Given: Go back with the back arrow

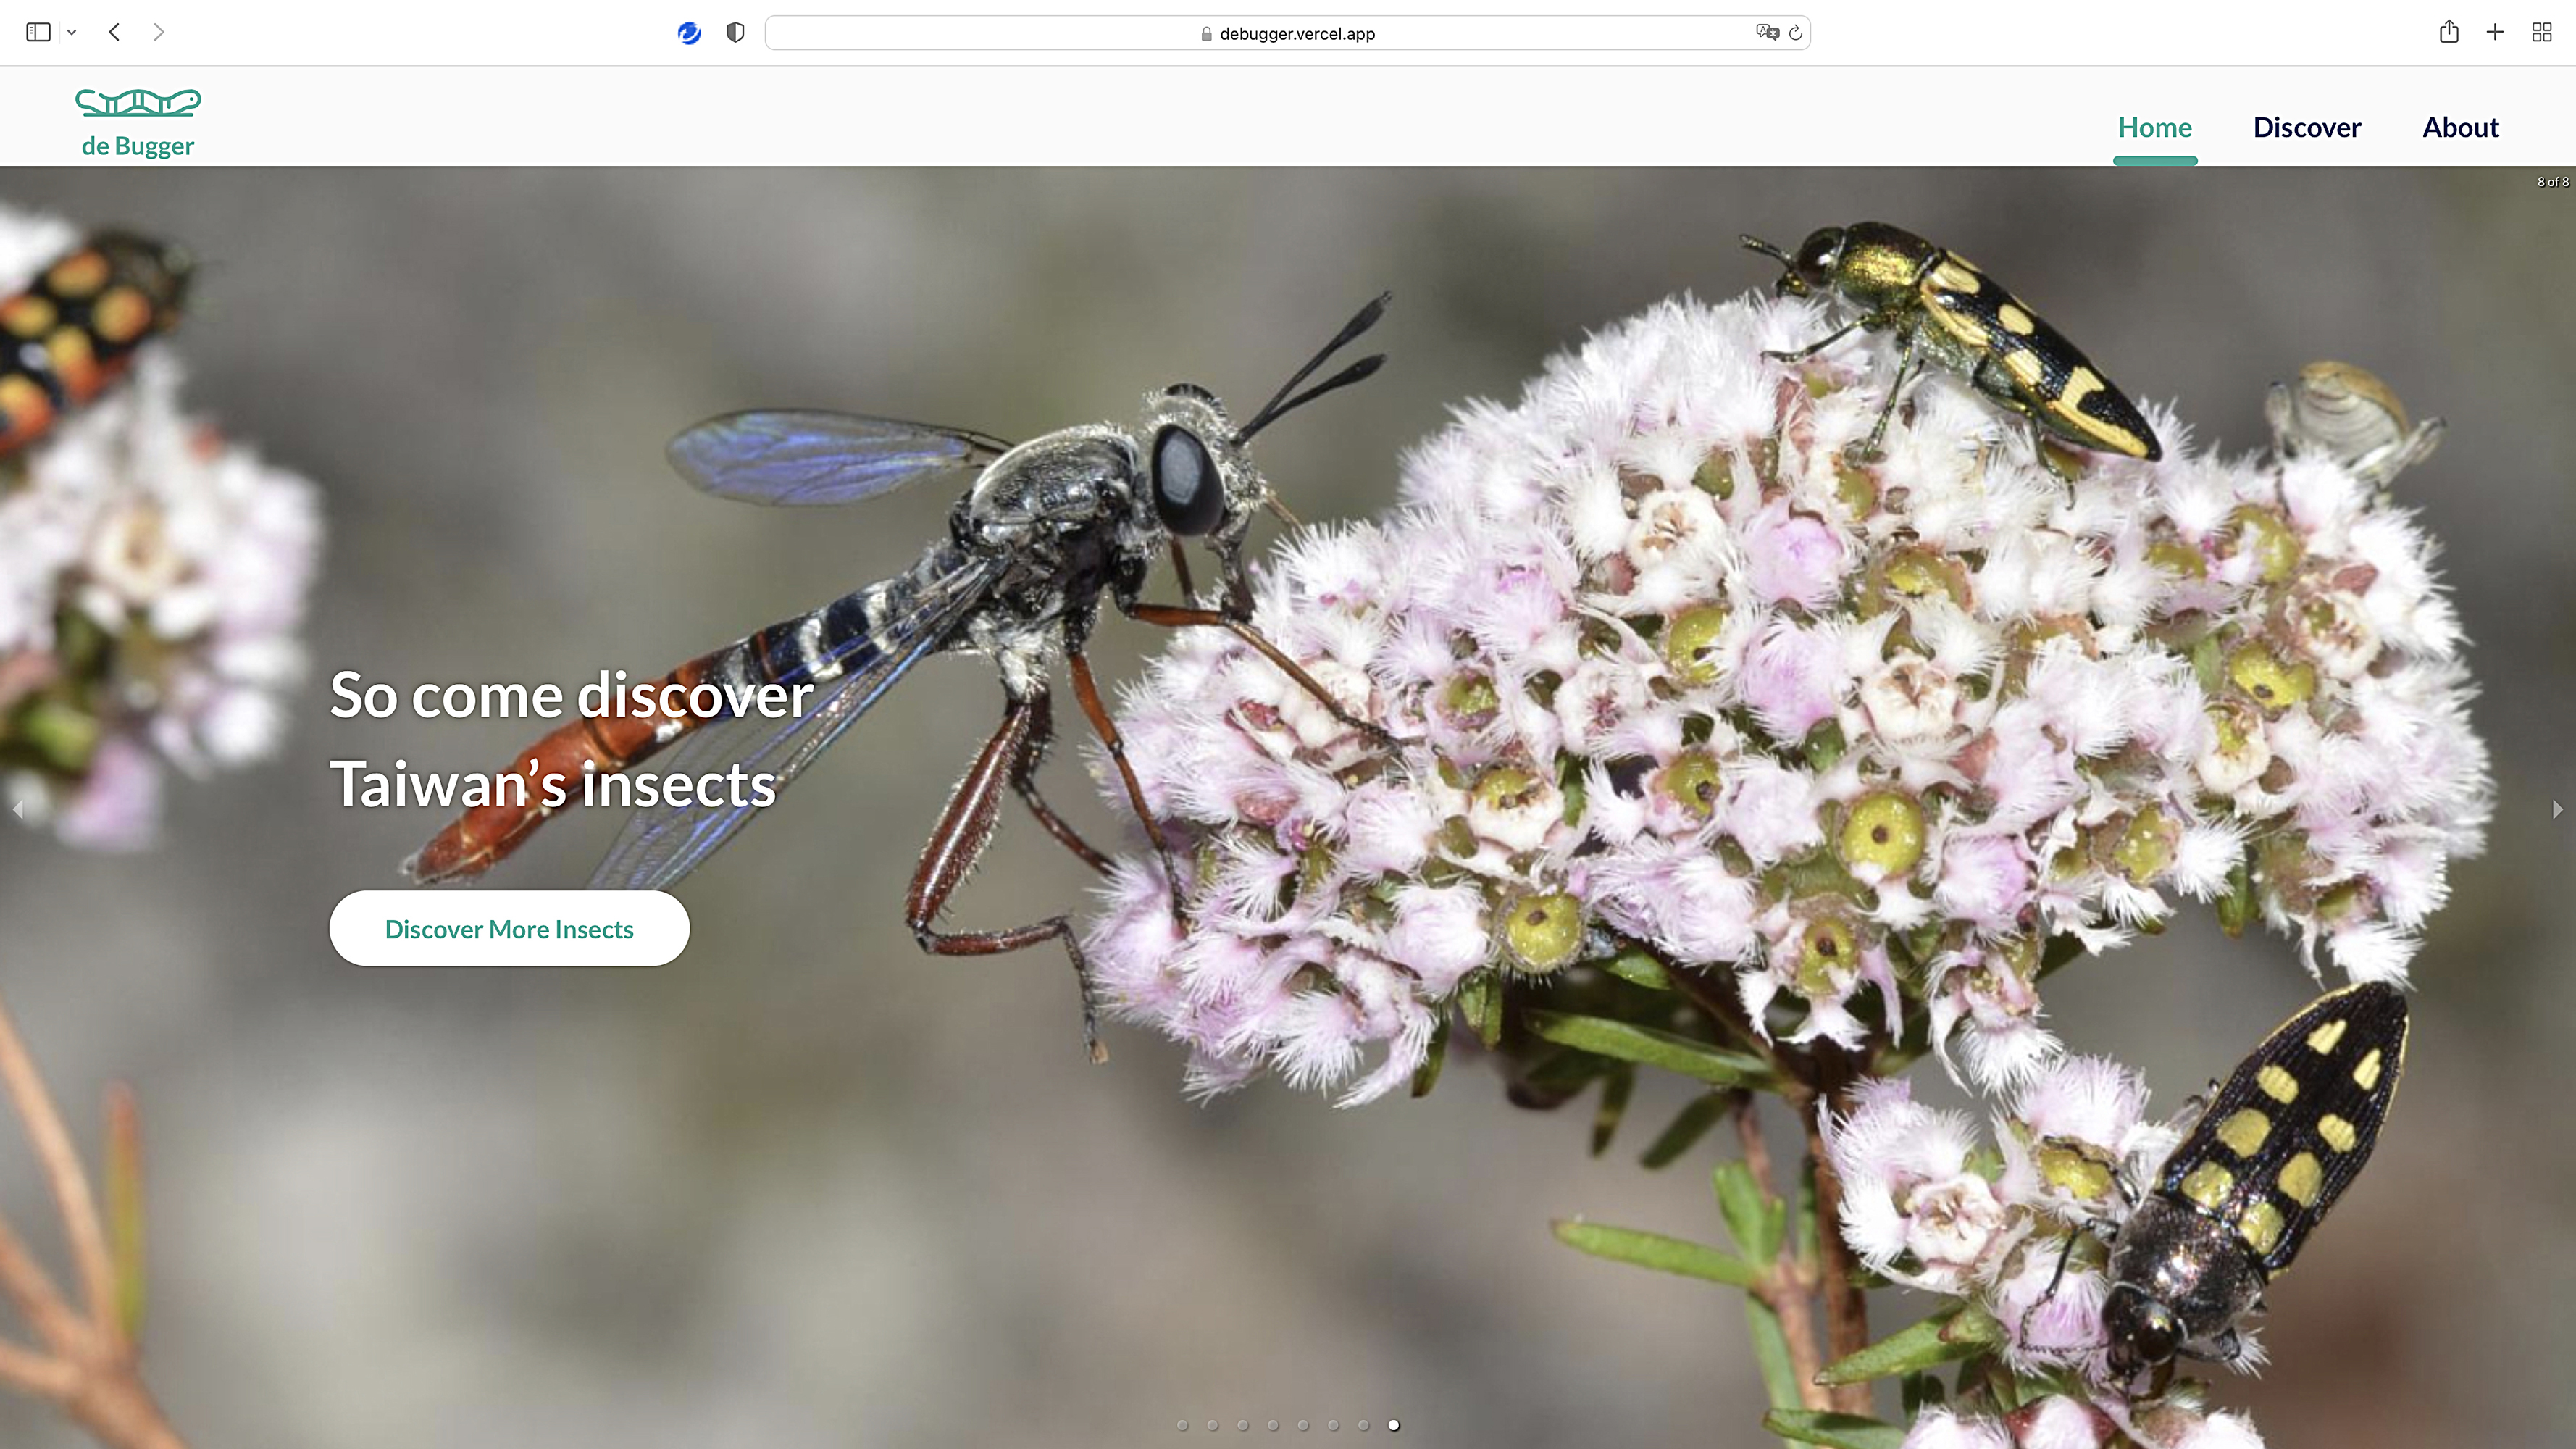Looking at the screenshot, I should pyautogui.click(x=115, y=32).
